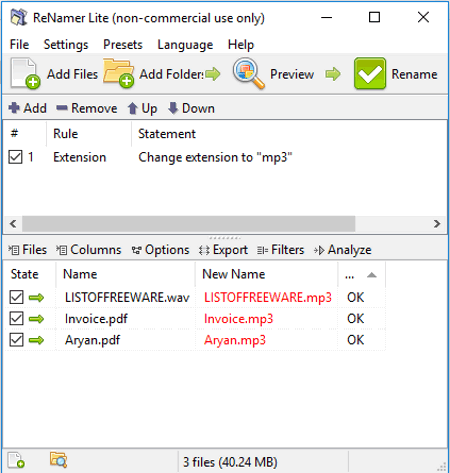450x473 pixels.
Task: Click the Analyze button
Action: coord(343,250)
